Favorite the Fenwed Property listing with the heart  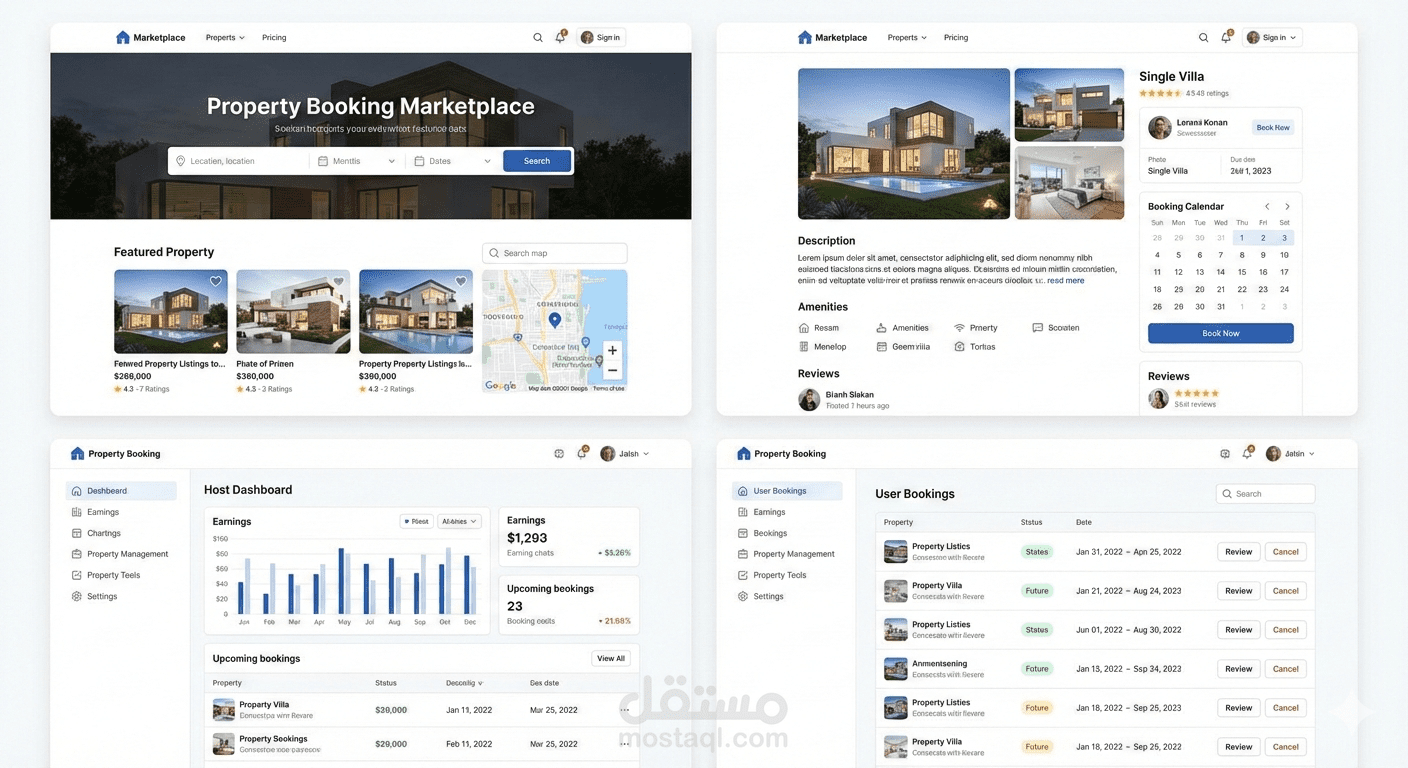pos(215,281)
